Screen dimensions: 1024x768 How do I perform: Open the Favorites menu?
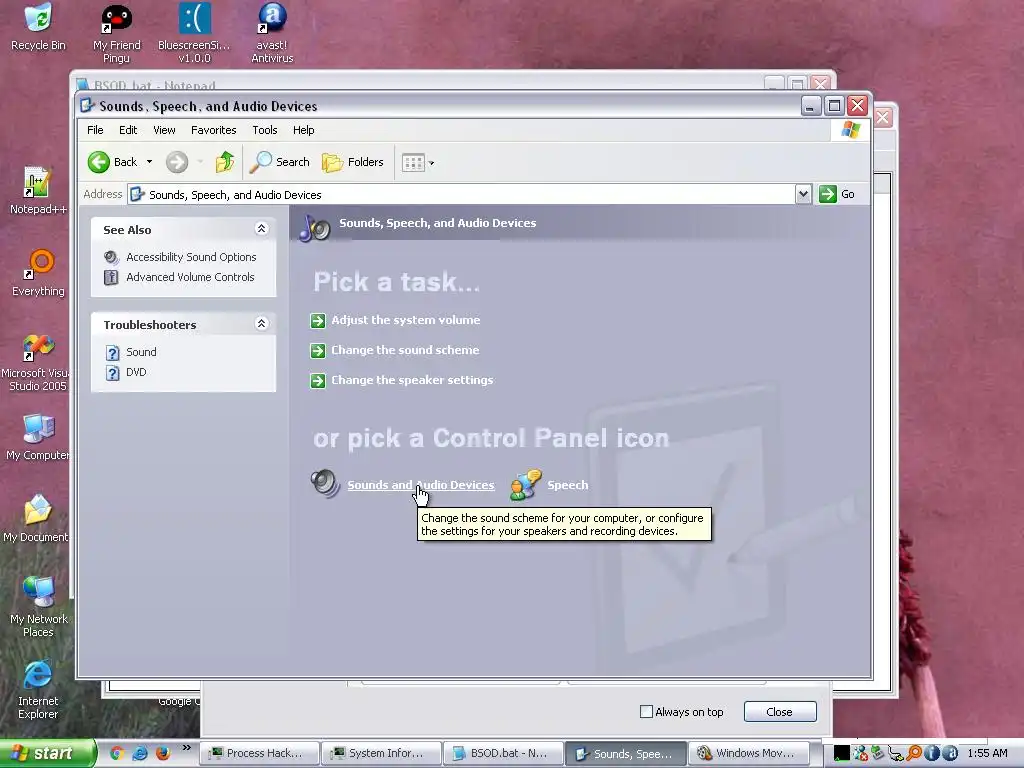tap(214, 130)
